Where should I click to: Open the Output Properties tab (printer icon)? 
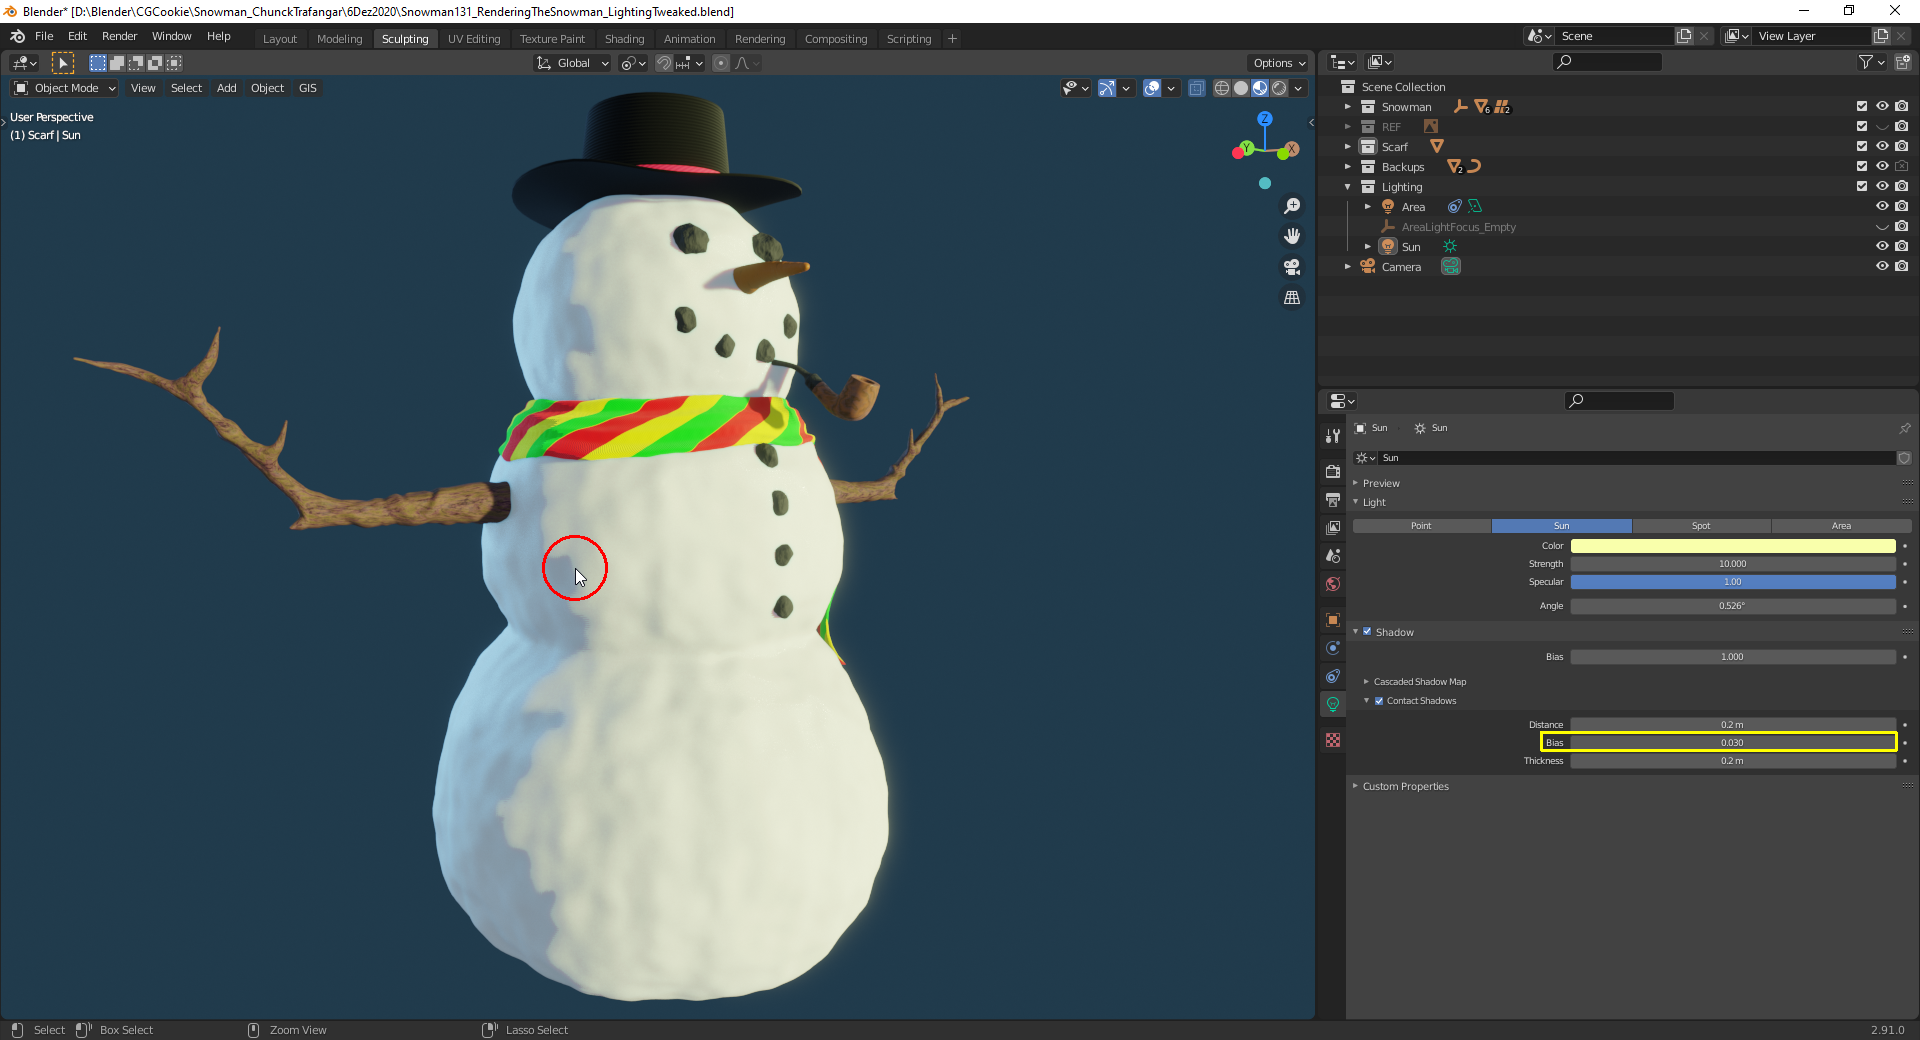tap(1332, 500)
